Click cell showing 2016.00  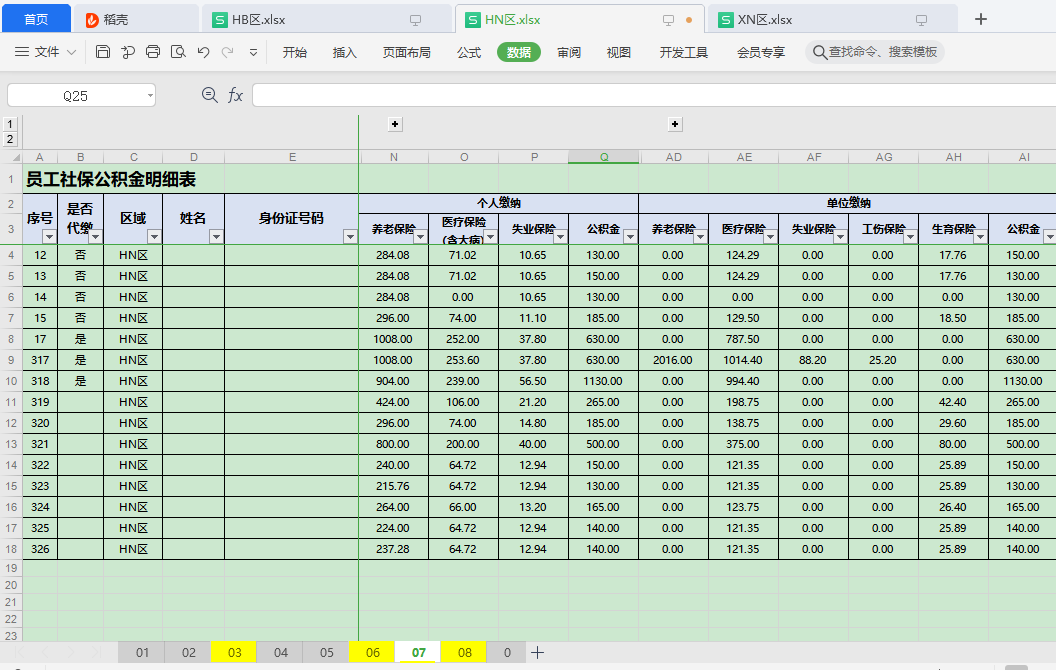point(673,360)
